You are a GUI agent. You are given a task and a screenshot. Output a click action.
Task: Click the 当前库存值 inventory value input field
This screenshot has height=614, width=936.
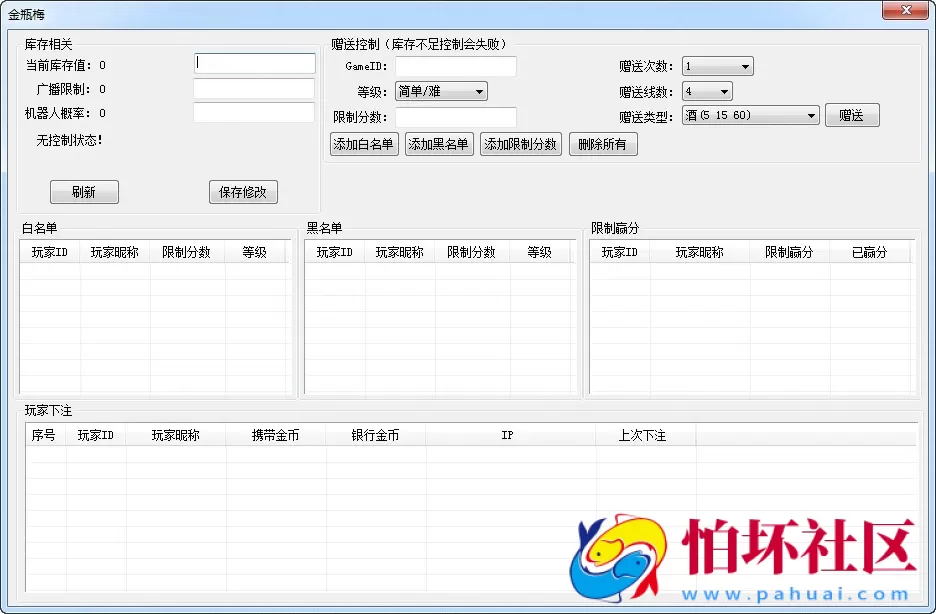click(x=254, y=63)
